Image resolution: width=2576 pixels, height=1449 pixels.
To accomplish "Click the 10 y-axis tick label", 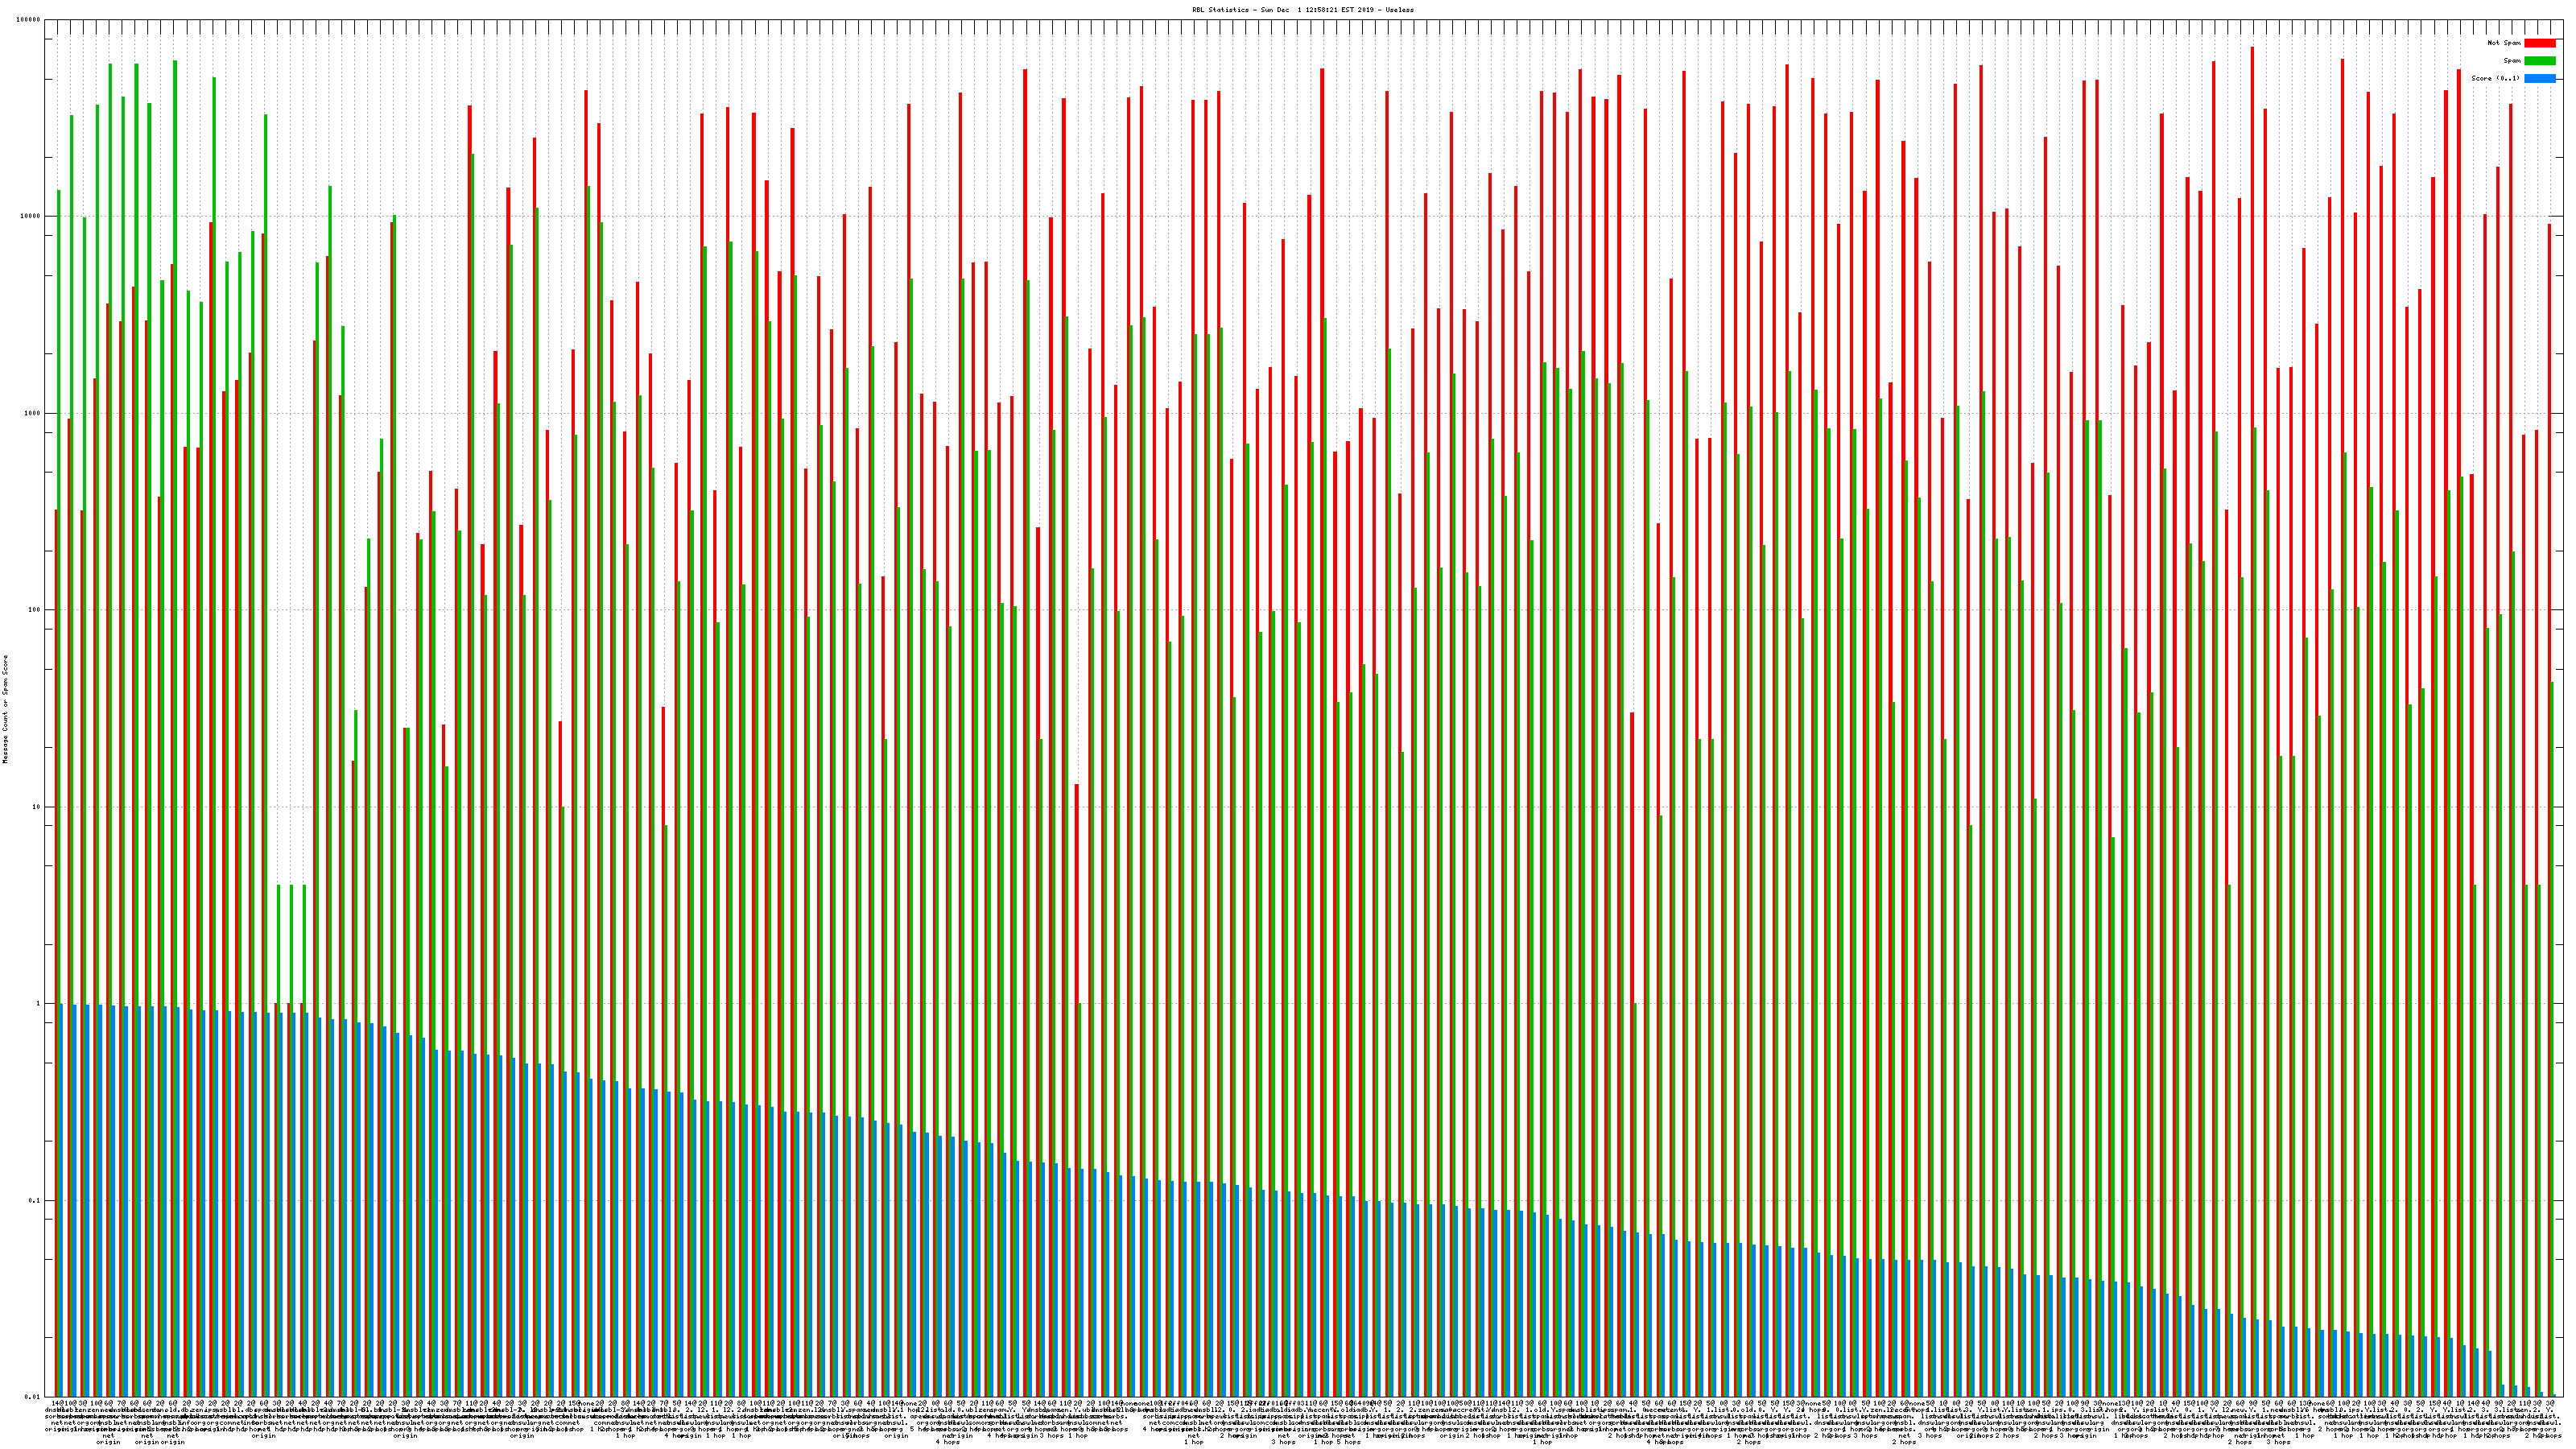I will 37,807.
